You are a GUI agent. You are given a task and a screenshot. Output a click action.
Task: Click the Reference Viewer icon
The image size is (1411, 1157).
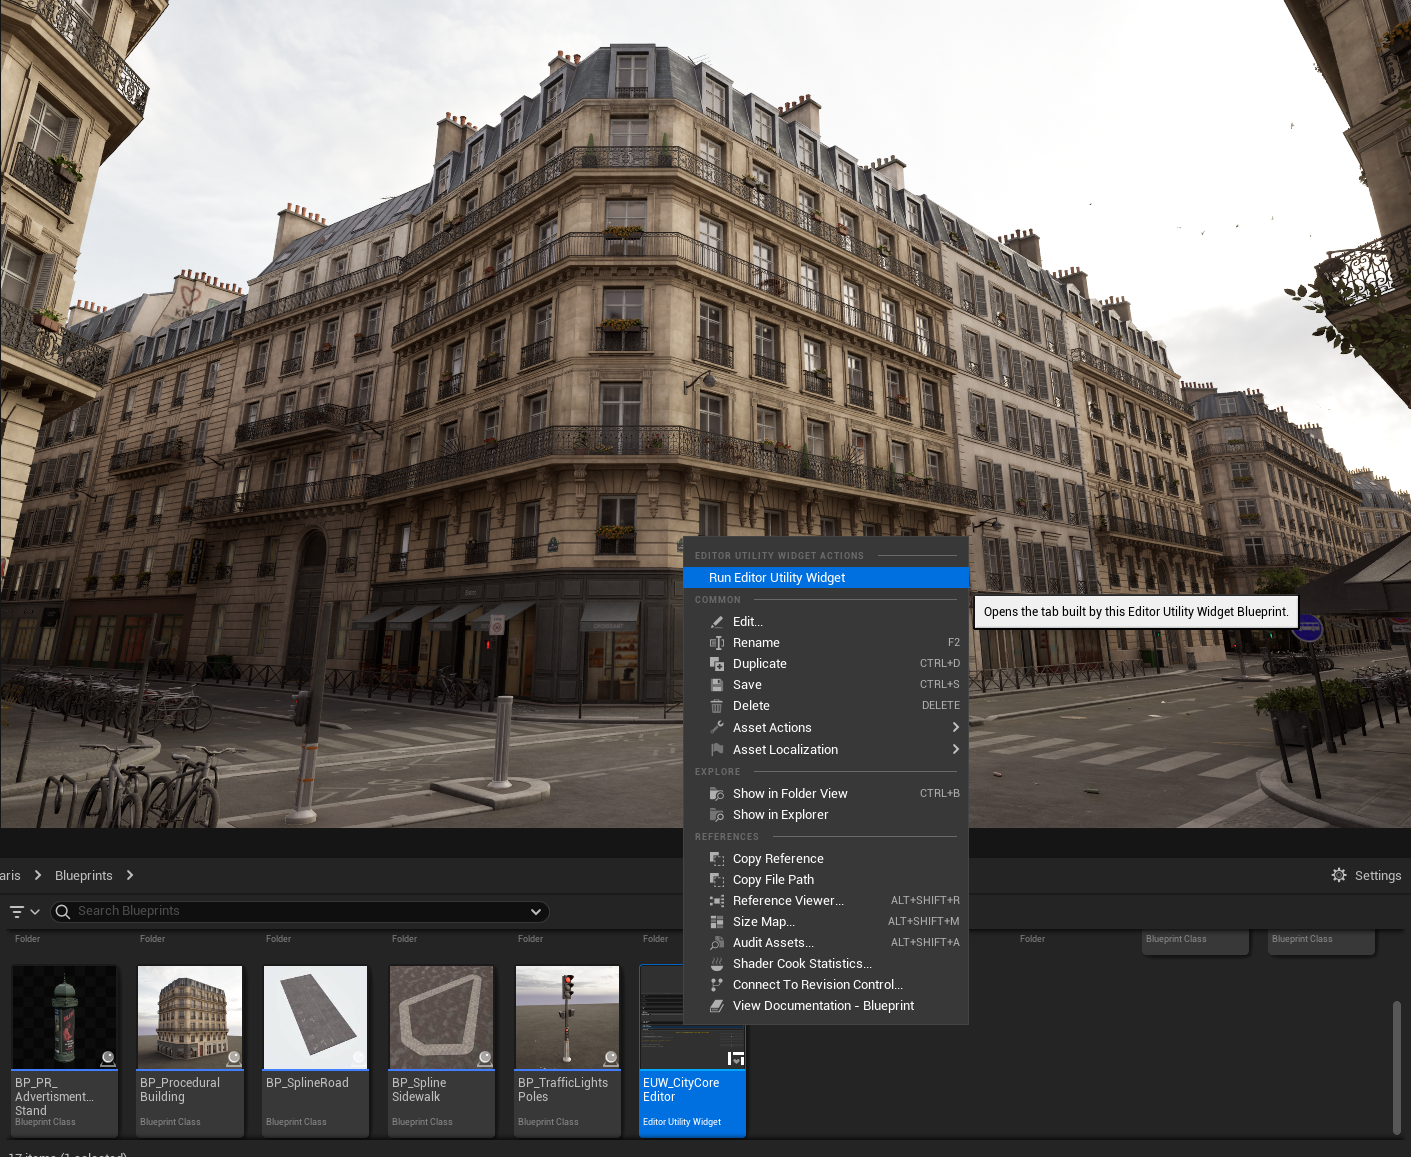[x=716, y=901]
